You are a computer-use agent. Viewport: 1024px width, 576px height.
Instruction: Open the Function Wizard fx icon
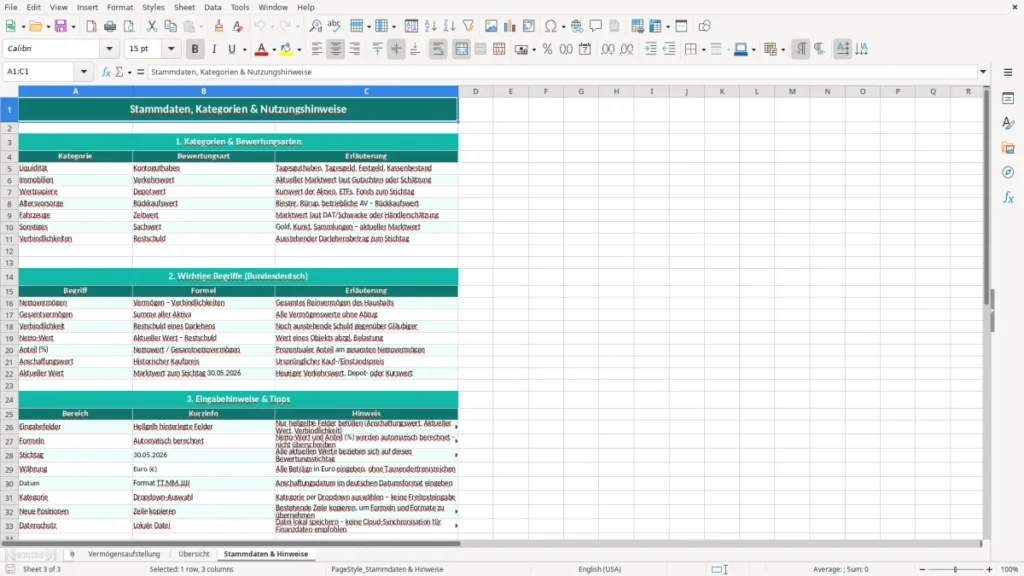pyautogui.click(x=106, y=72)
